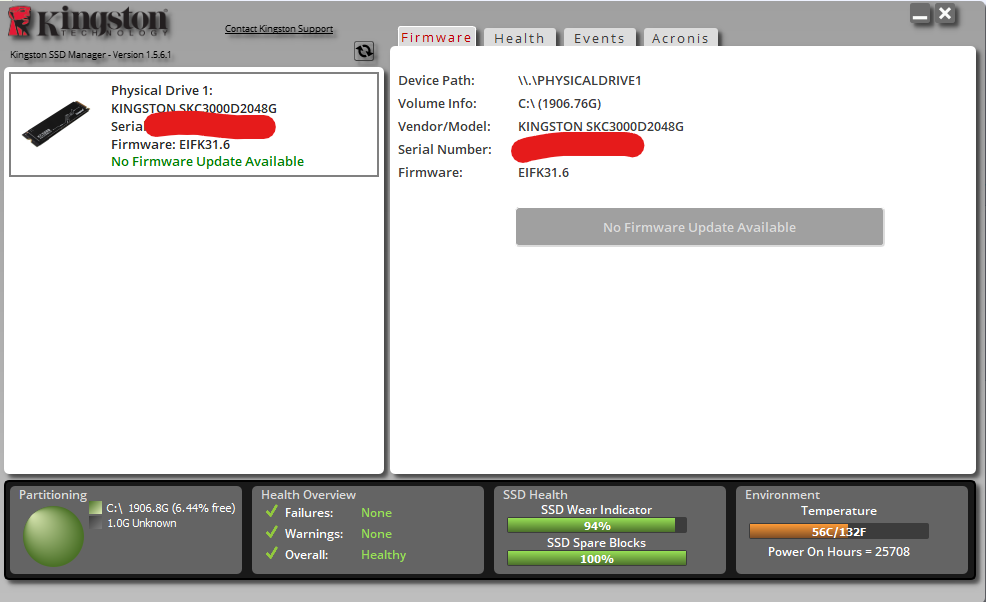Click the Vendor/Model value in firmware panel
Screen dimensions: 986x602
[x=601, y=126]
